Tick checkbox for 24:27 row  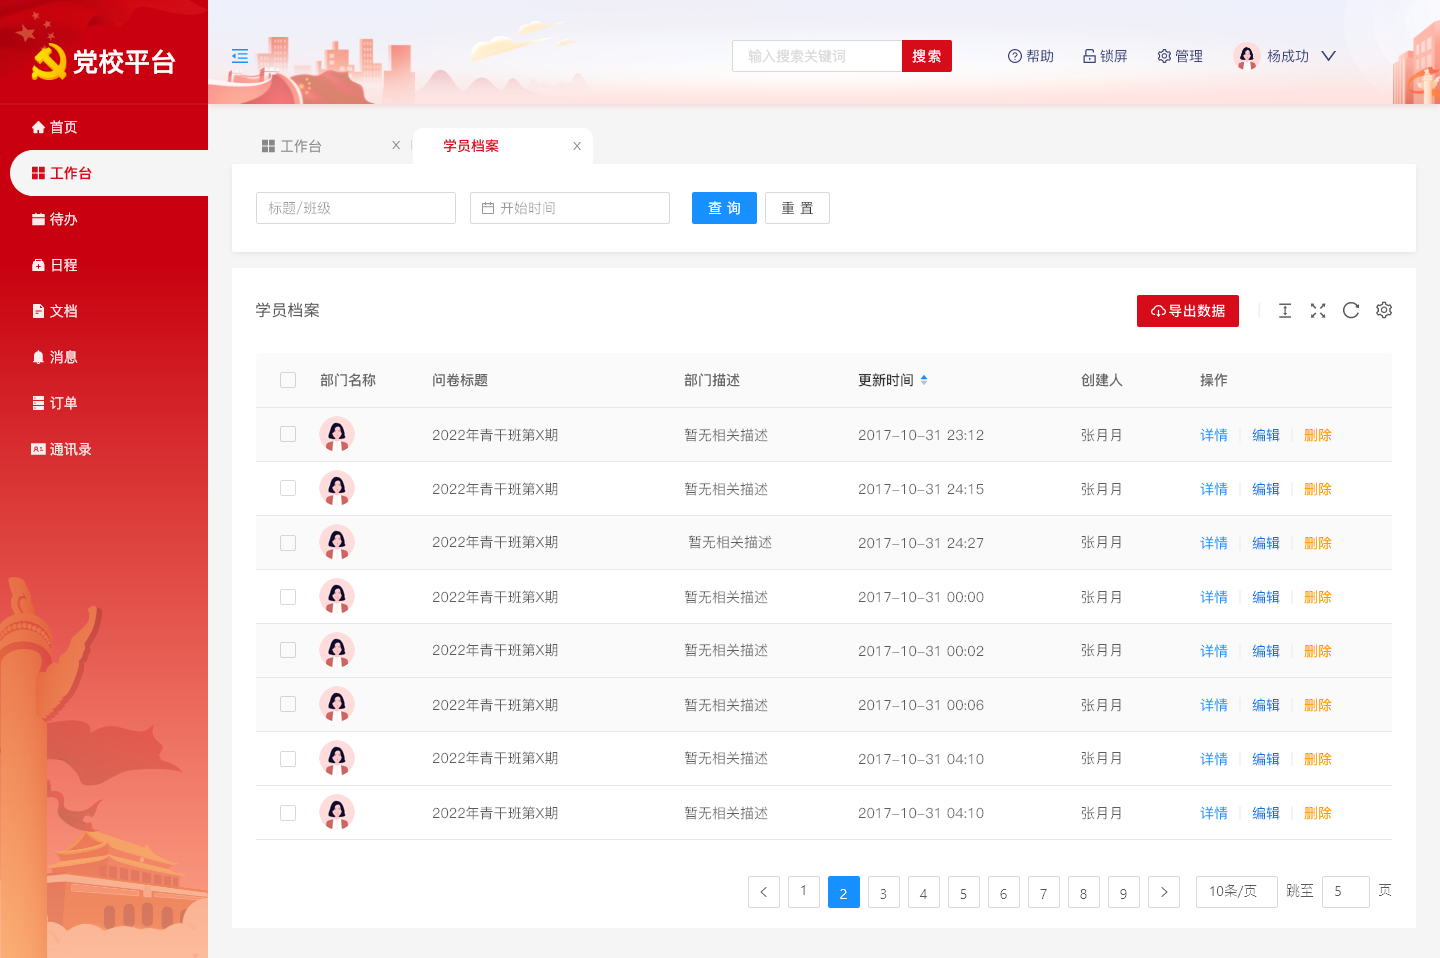pos(288,542)
